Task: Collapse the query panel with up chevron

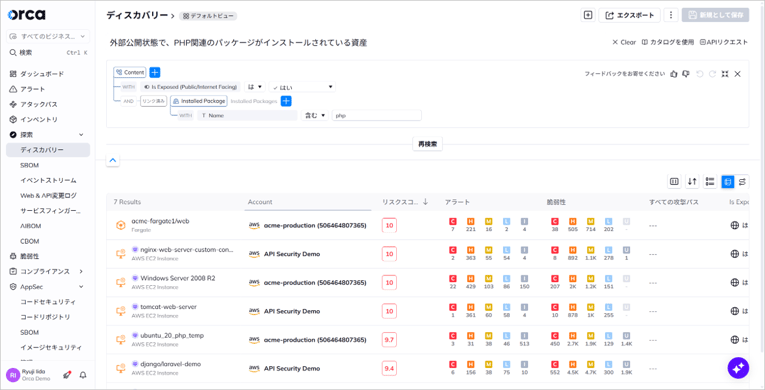Action: coord(113,160)
